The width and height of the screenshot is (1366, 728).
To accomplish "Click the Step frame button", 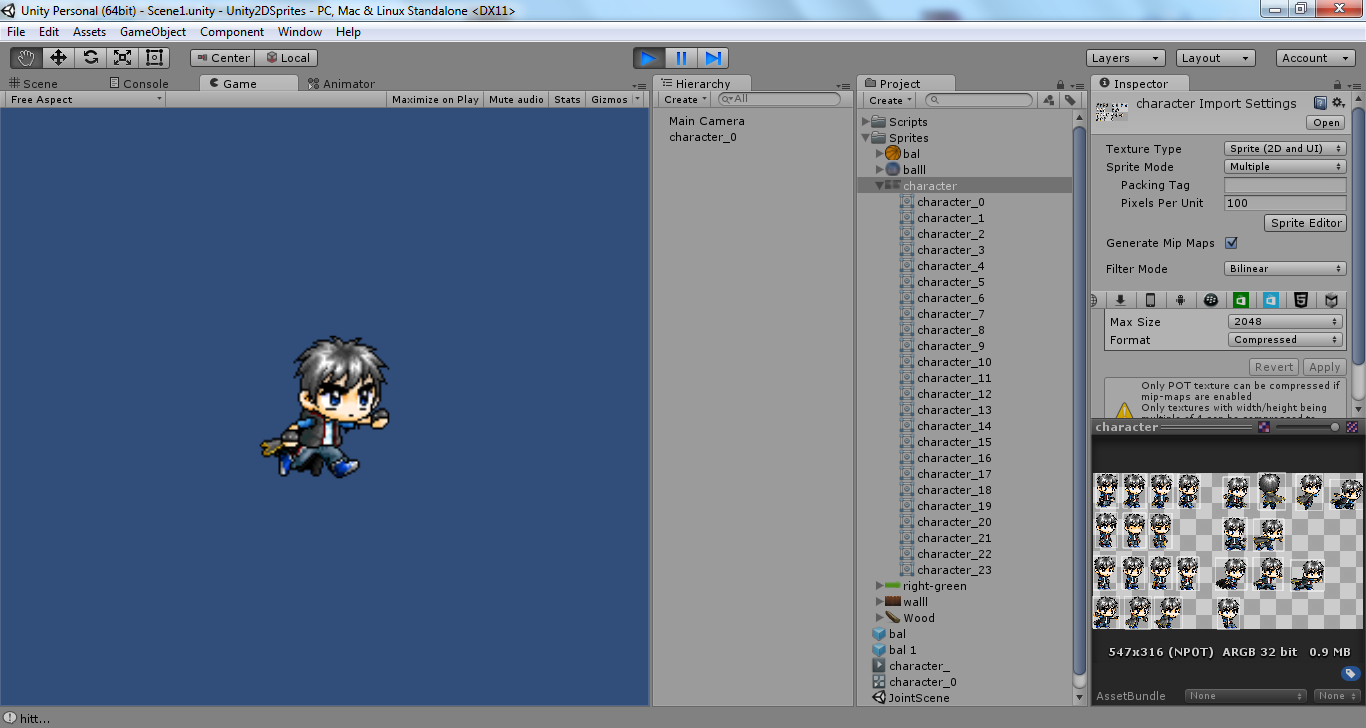I will [x=713, y=58].
